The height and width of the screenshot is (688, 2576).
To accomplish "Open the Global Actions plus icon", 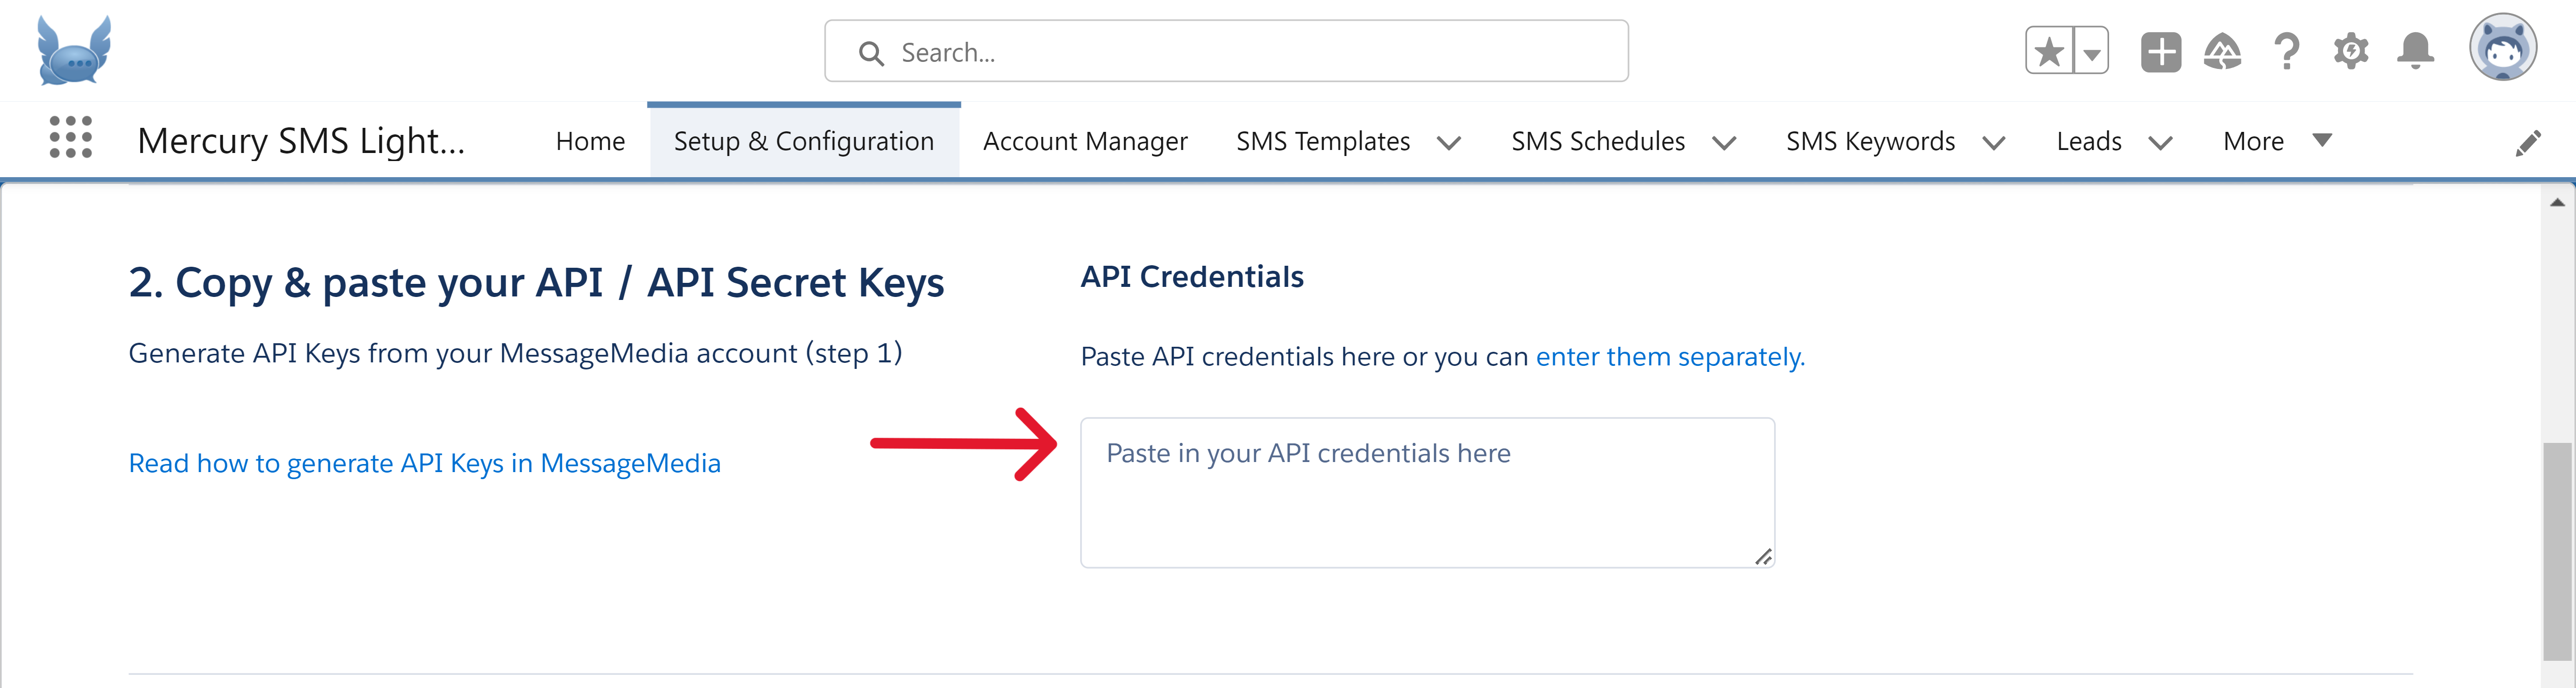I will 2160,52.
